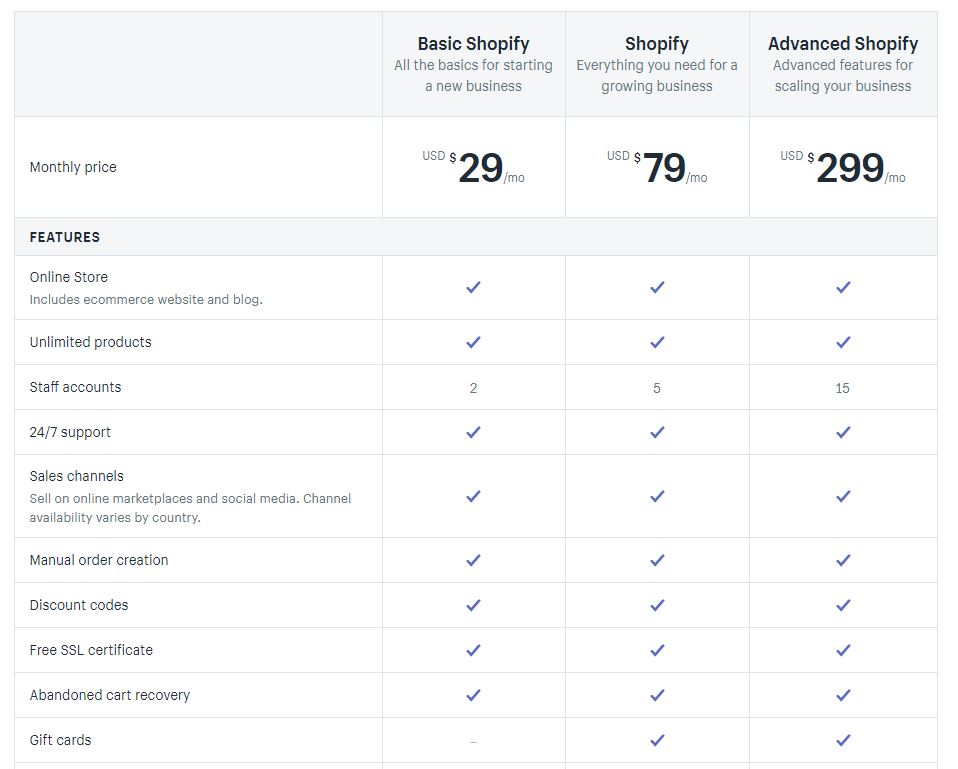Click the 24/7 support label
Screen dimensions: 958x769
pos(70,432)
